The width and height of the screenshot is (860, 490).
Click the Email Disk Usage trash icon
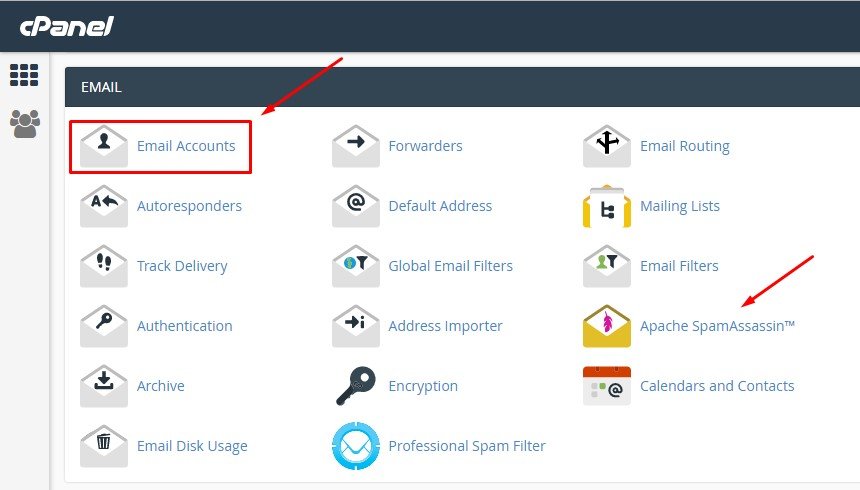(x=104, y=446)
